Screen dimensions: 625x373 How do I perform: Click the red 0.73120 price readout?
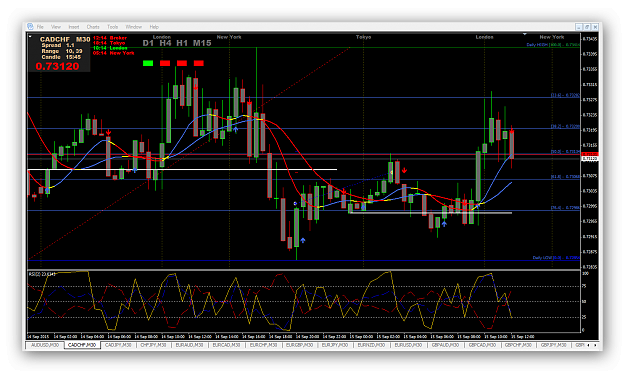[57, 66]
